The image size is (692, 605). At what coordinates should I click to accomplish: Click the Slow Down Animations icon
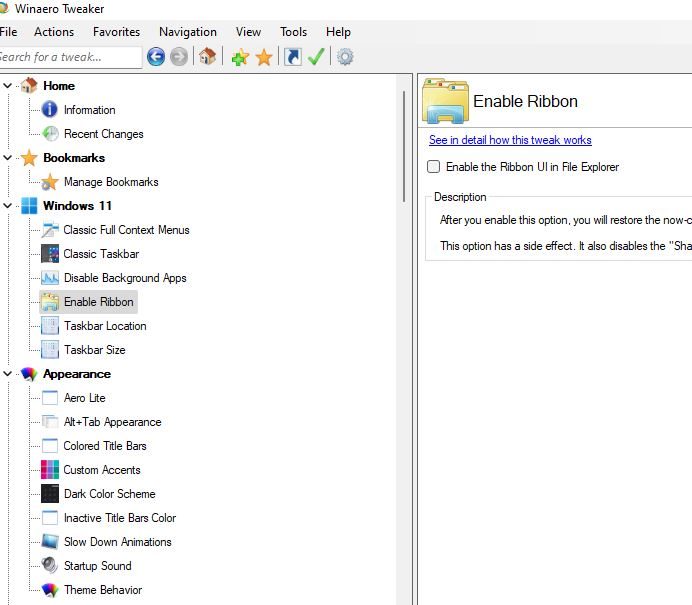point(50,541)
